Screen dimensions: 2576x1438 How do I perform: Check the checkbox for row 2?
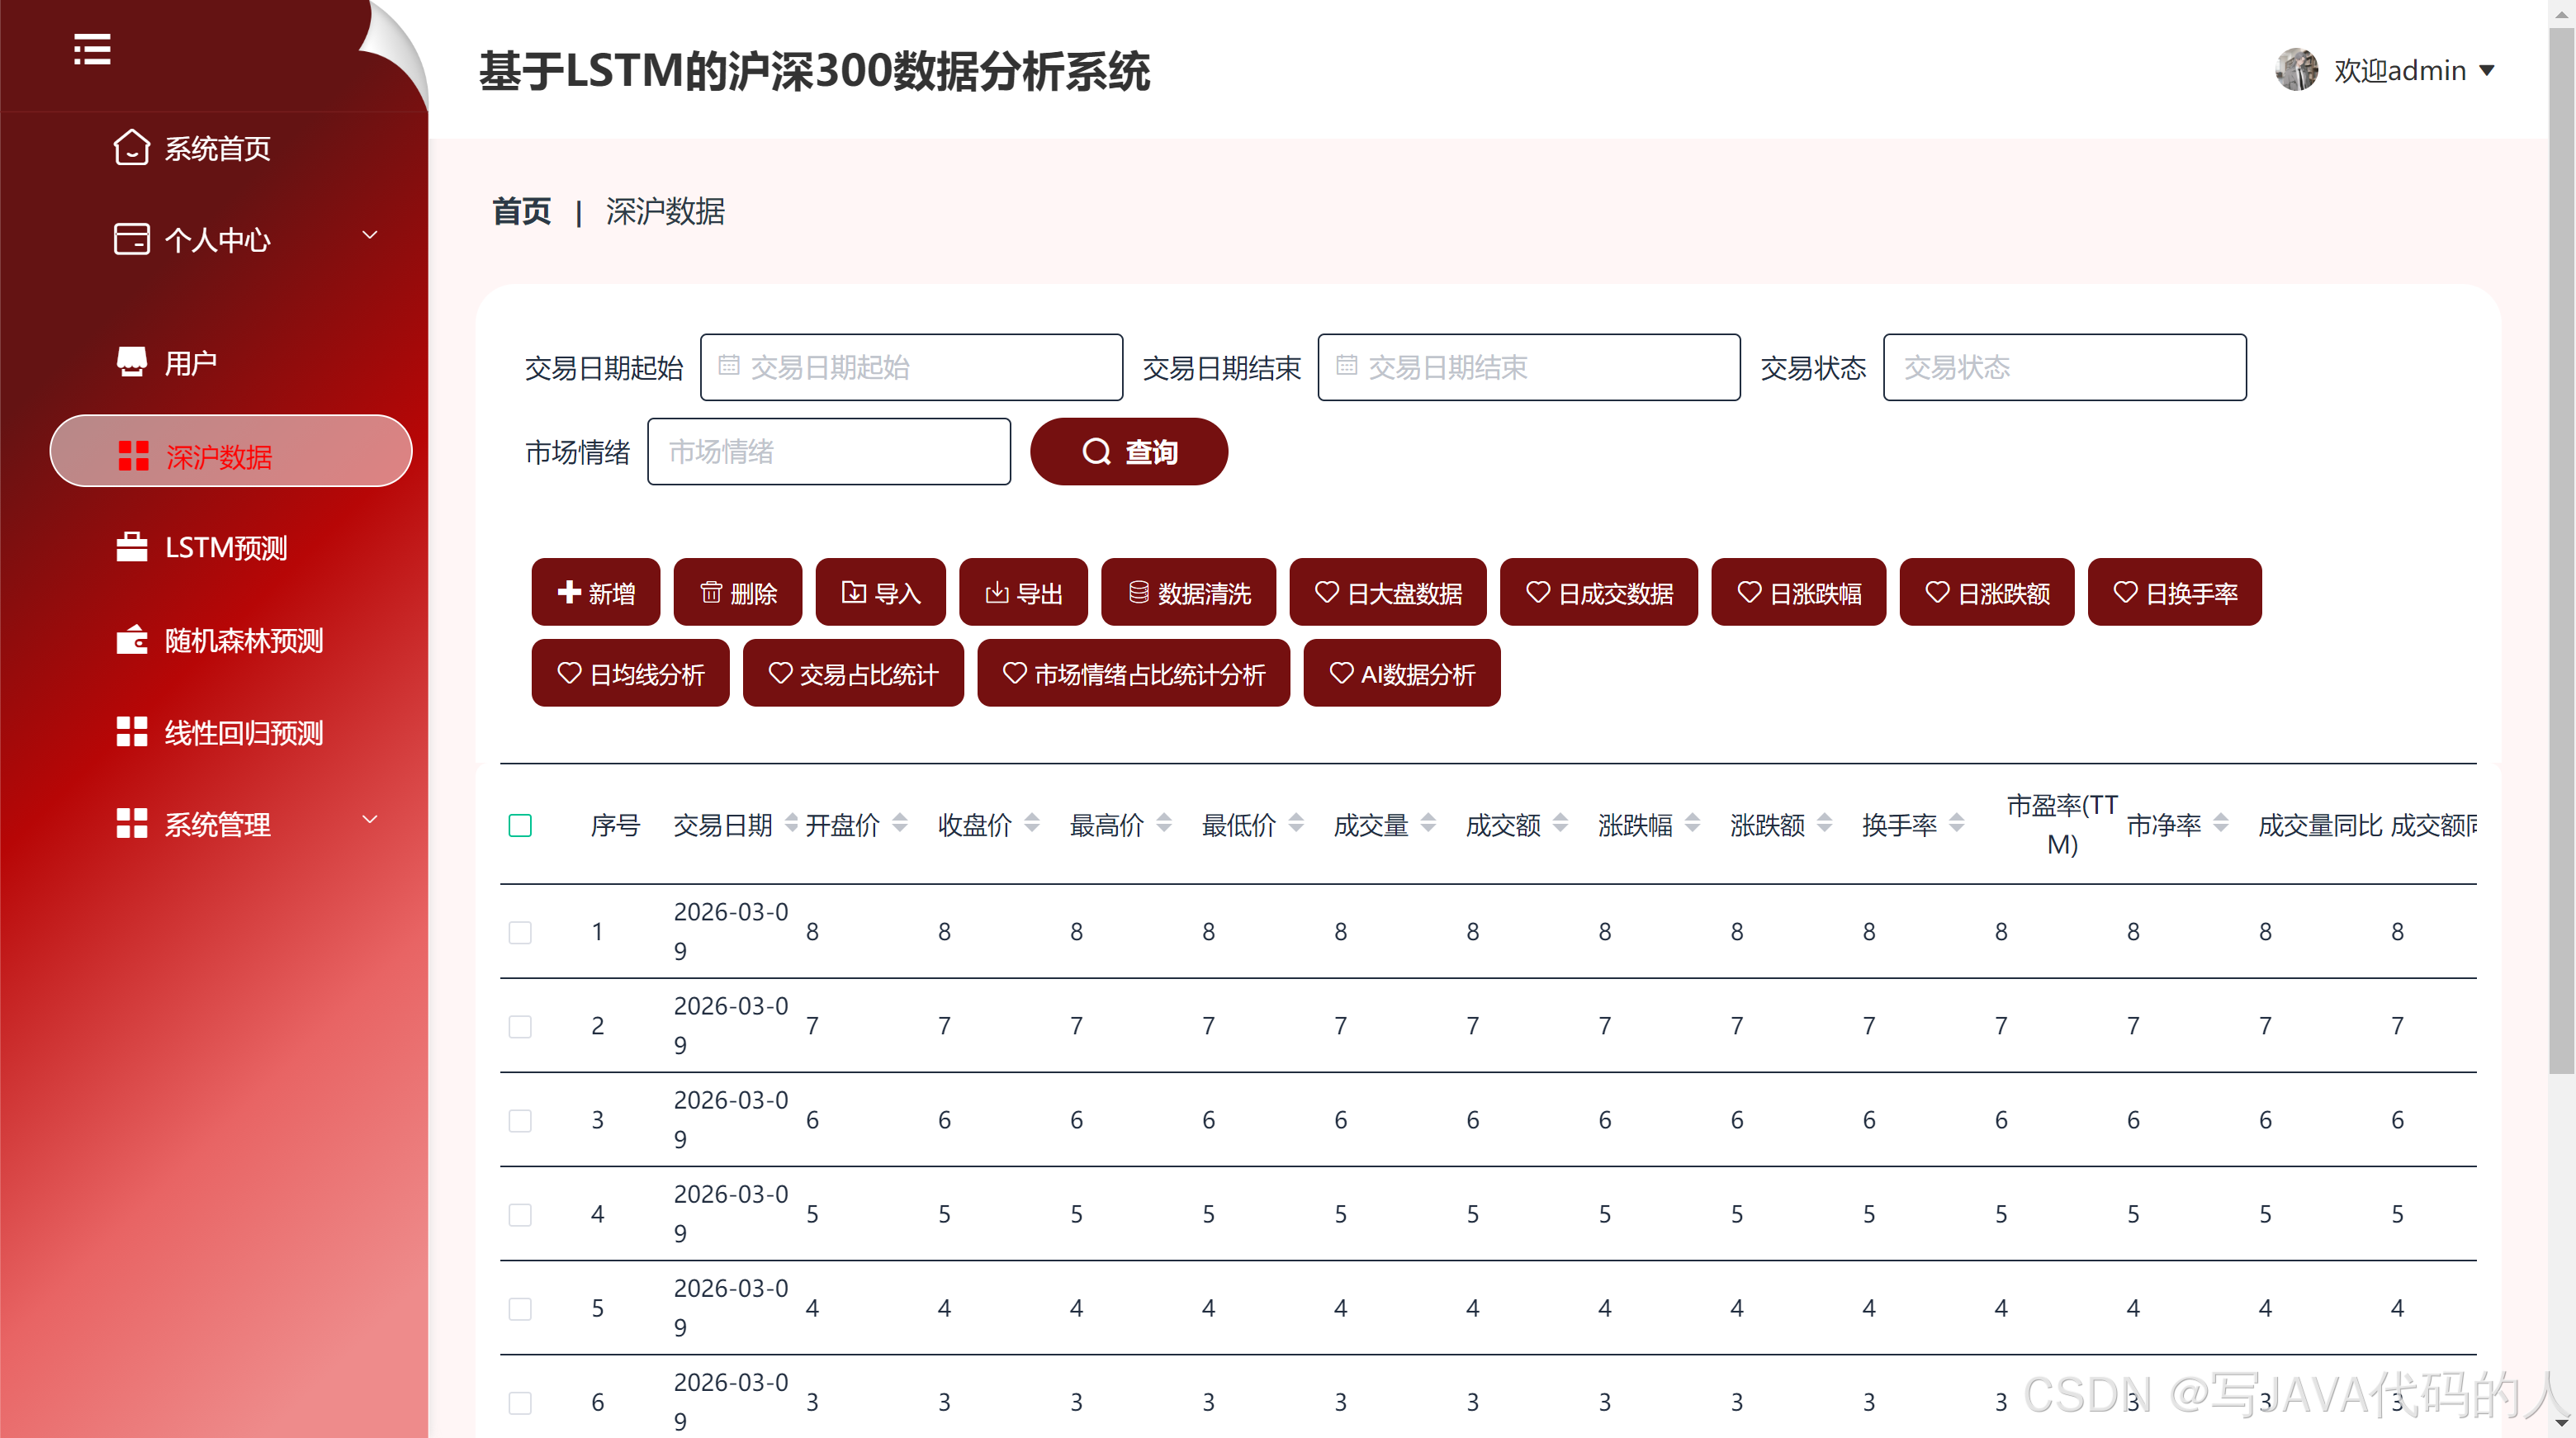pyautogui.click(x=520, y=1026)
